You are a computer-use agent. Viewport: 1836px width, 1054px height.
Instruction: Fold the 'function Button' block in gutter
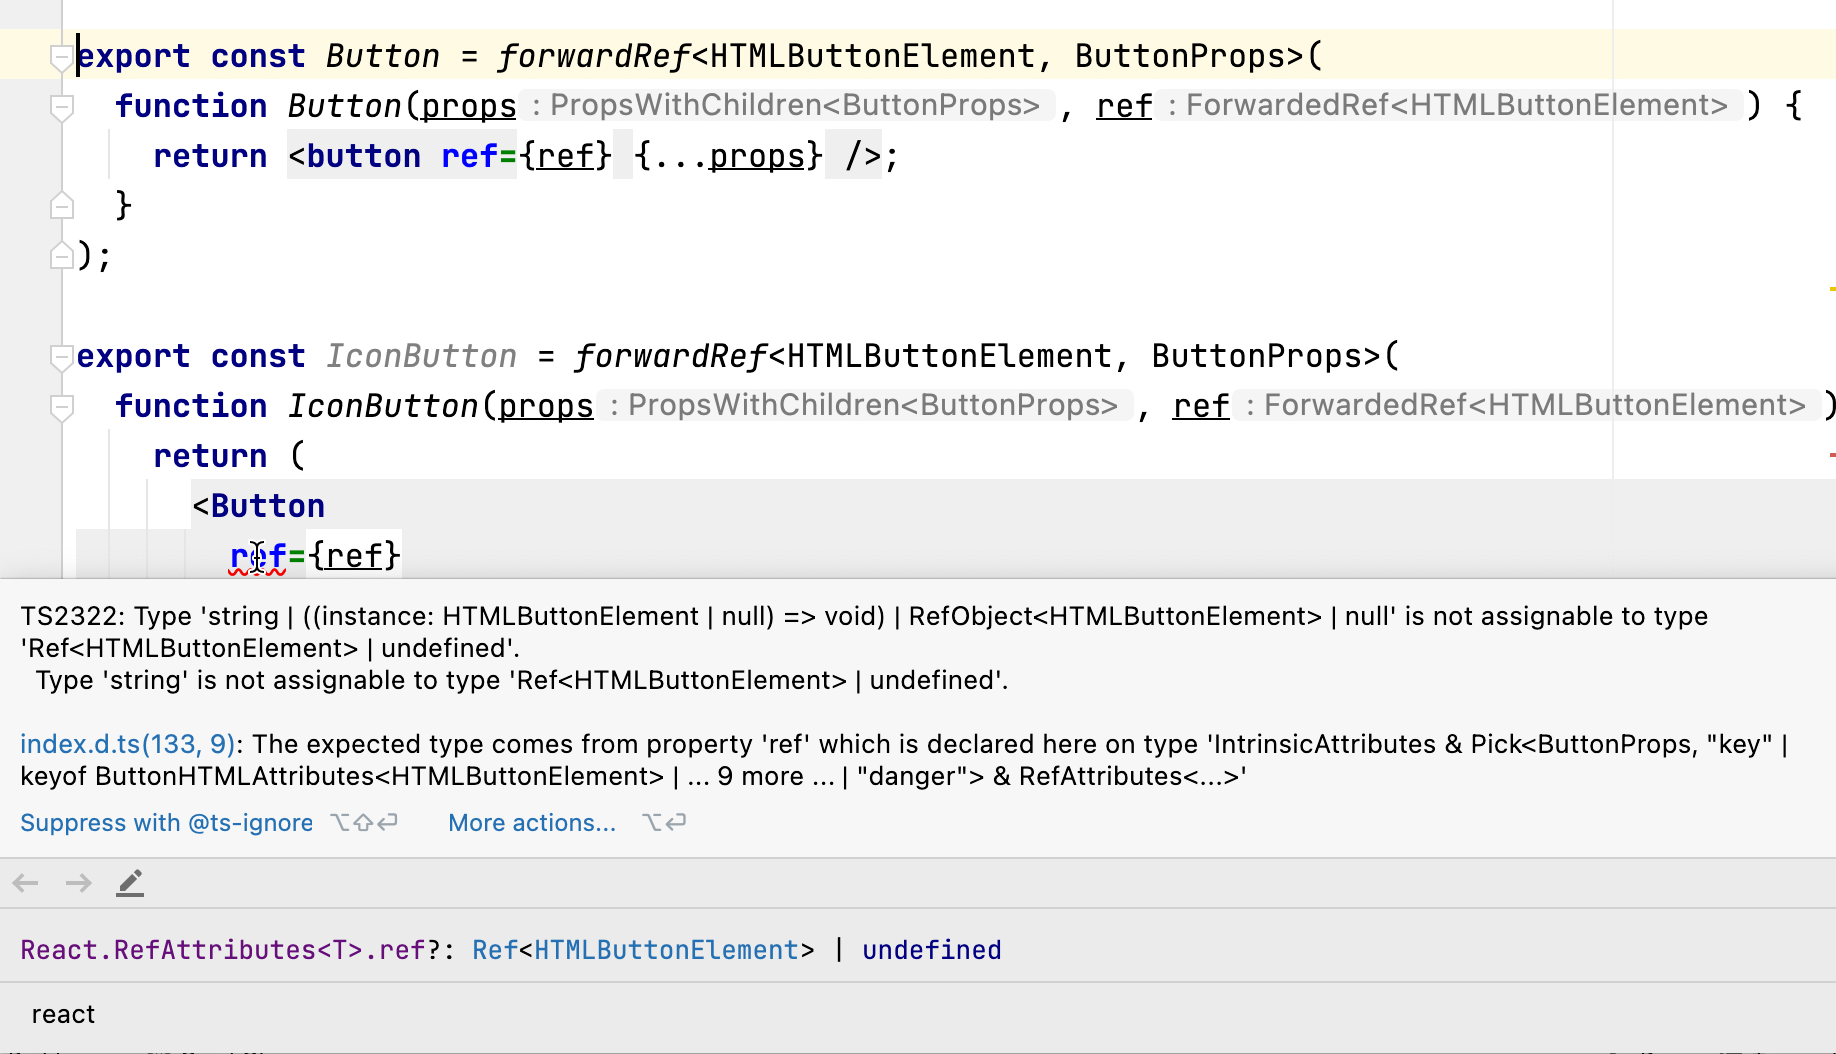pos(61,106)
